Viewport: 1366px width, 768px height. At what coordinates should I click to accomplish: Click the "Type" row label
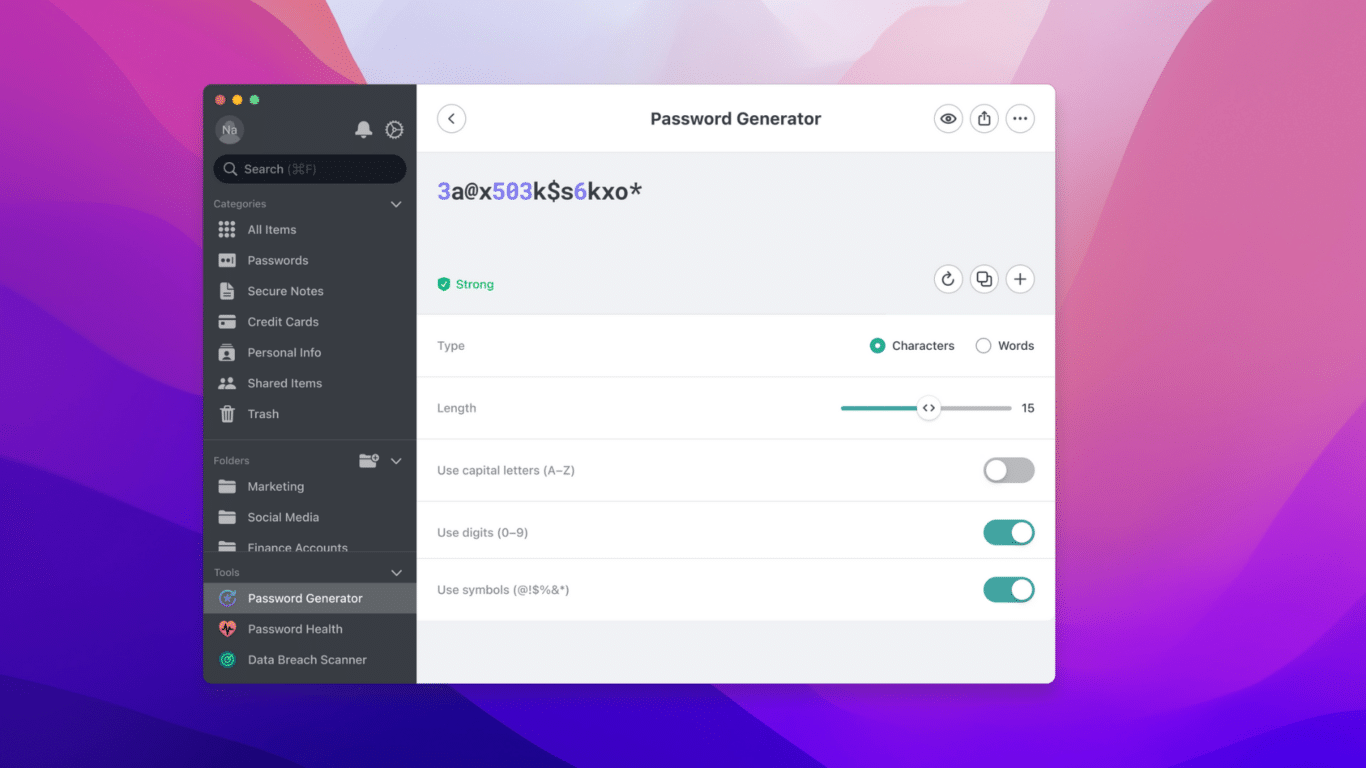(451, 346)
